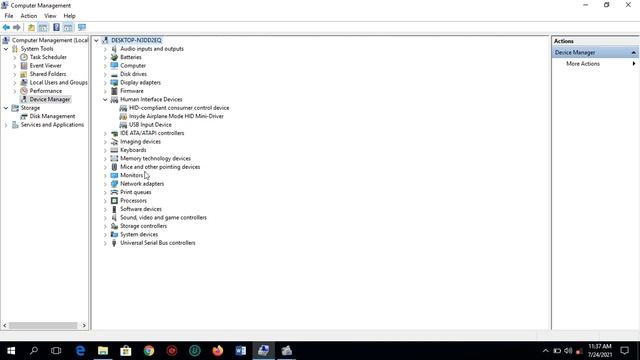This screenshot has height=360, width=640.
Task: Select Disk Management under Storage
Action: (52, 116)
